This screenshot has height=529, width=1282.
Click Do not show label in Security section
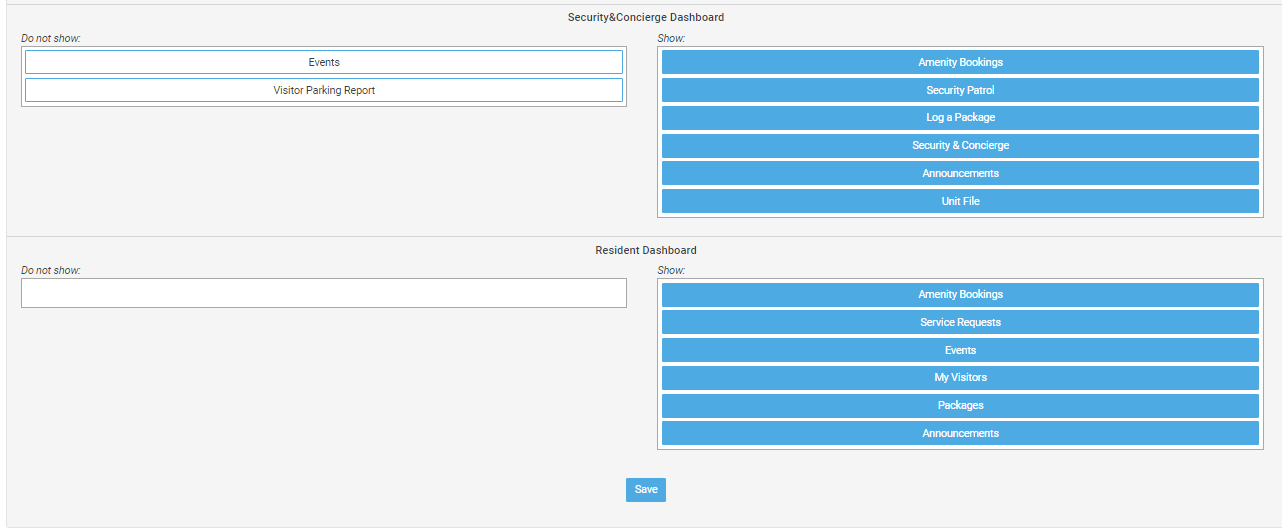click(51, 39)
